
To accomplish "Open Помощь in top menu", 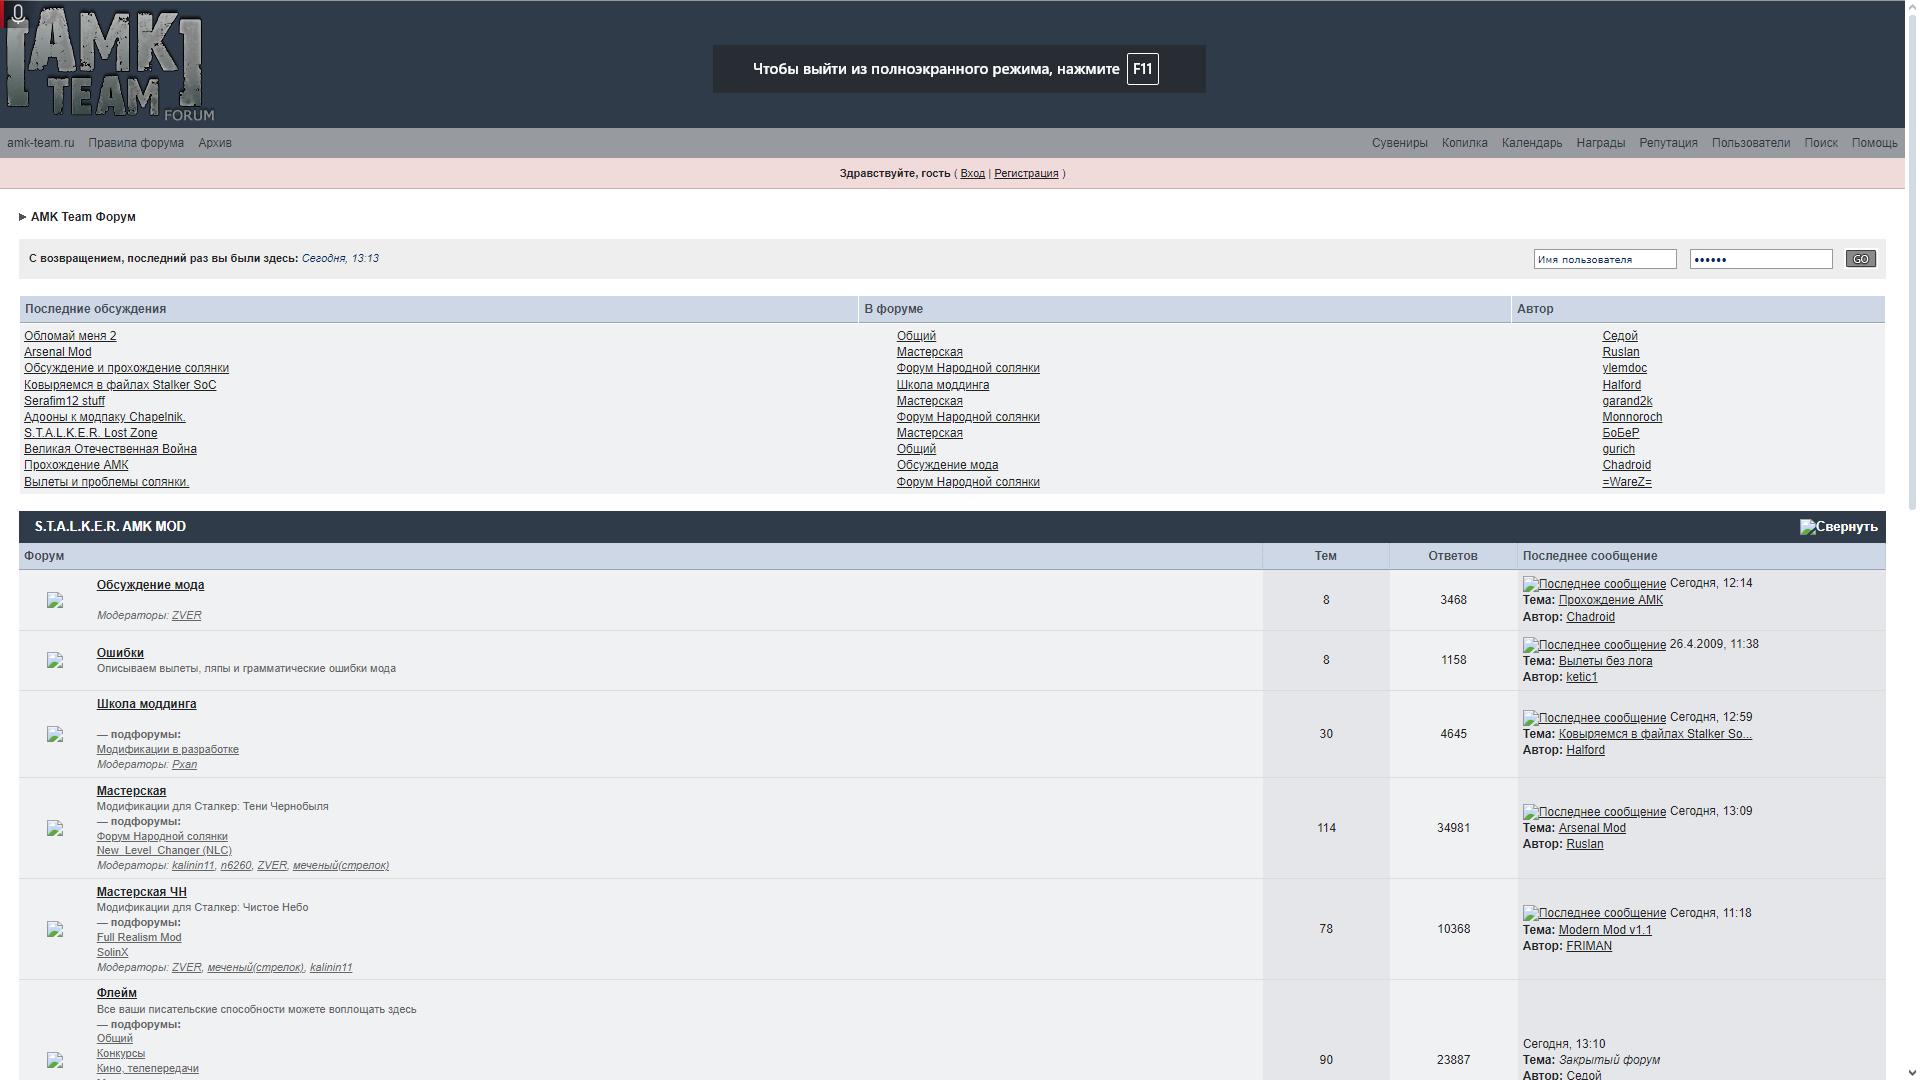I will click(x=1874, y=143).
